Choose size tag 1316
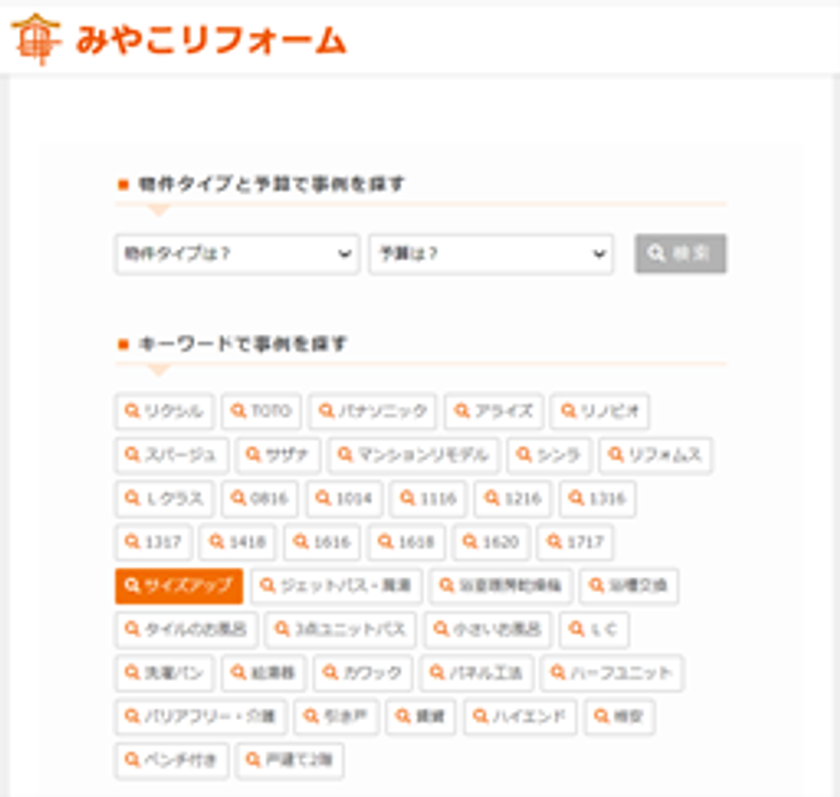This screenshot has height=797, width=840. click(598, 499)
